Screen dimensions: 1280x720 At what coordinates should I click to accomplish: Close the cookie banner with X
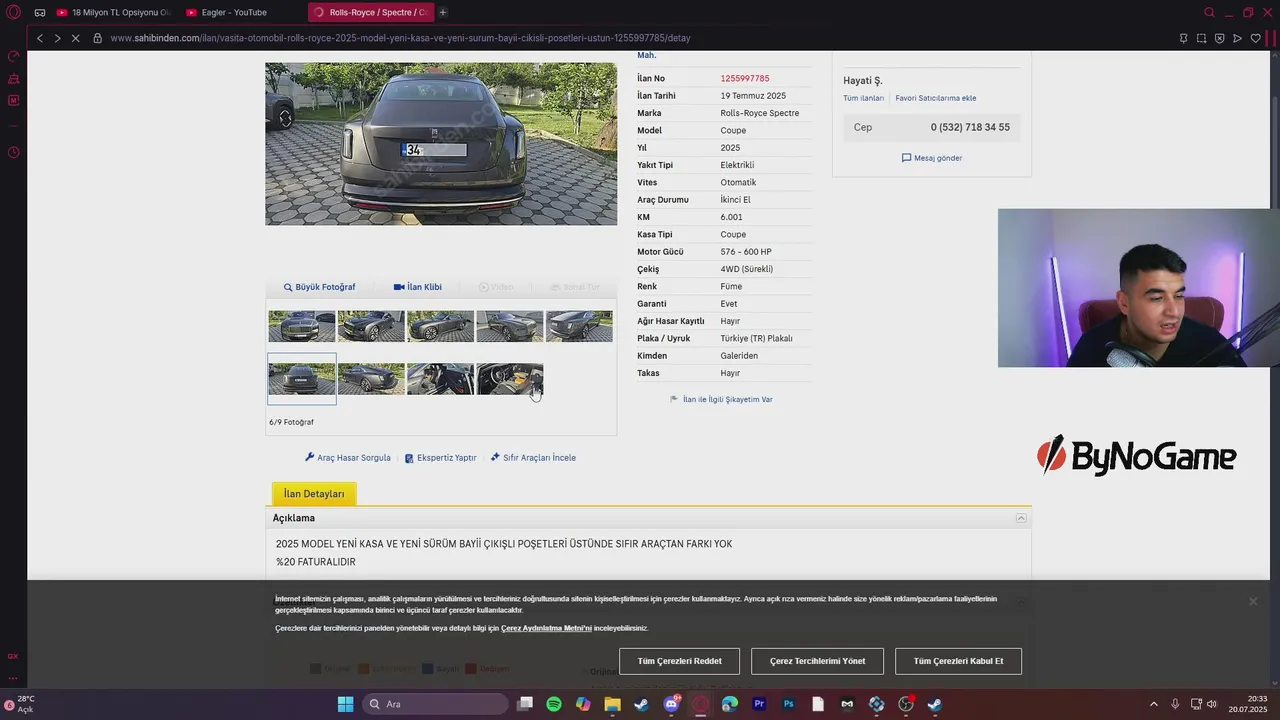pyautogui.click(x=1253, y=601)
